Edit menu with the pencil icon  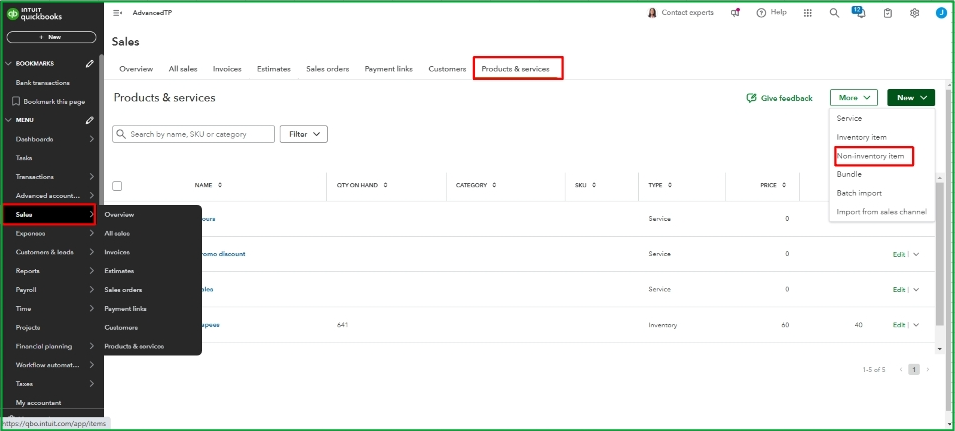click(x=90, y=120)
